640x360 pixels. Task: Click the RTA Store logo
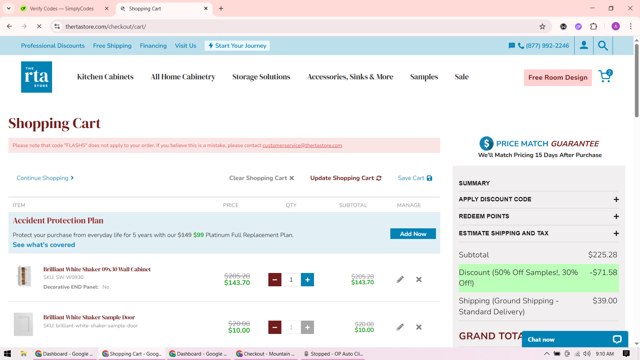[36, 77]
